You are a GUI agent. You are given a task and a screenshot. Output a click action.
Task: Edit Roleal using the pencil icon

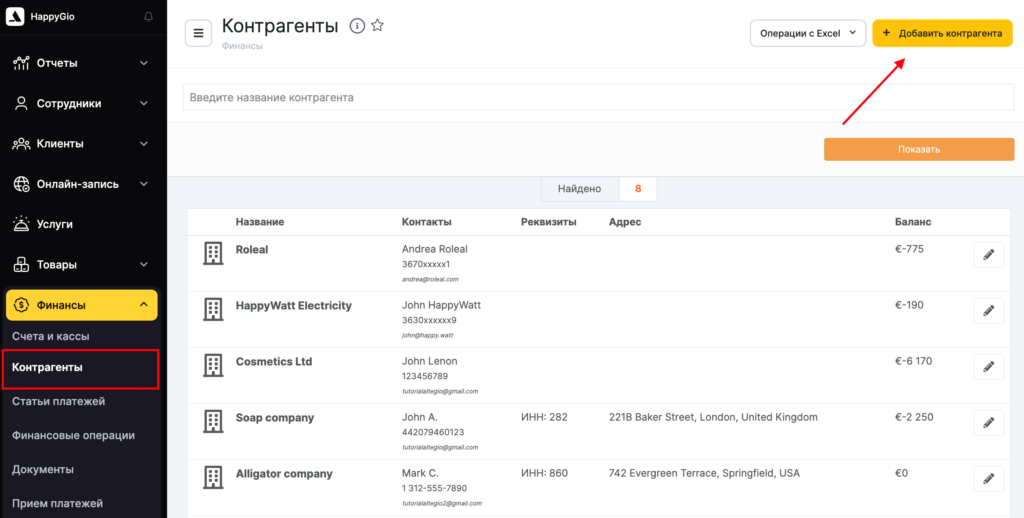point(988,255)
